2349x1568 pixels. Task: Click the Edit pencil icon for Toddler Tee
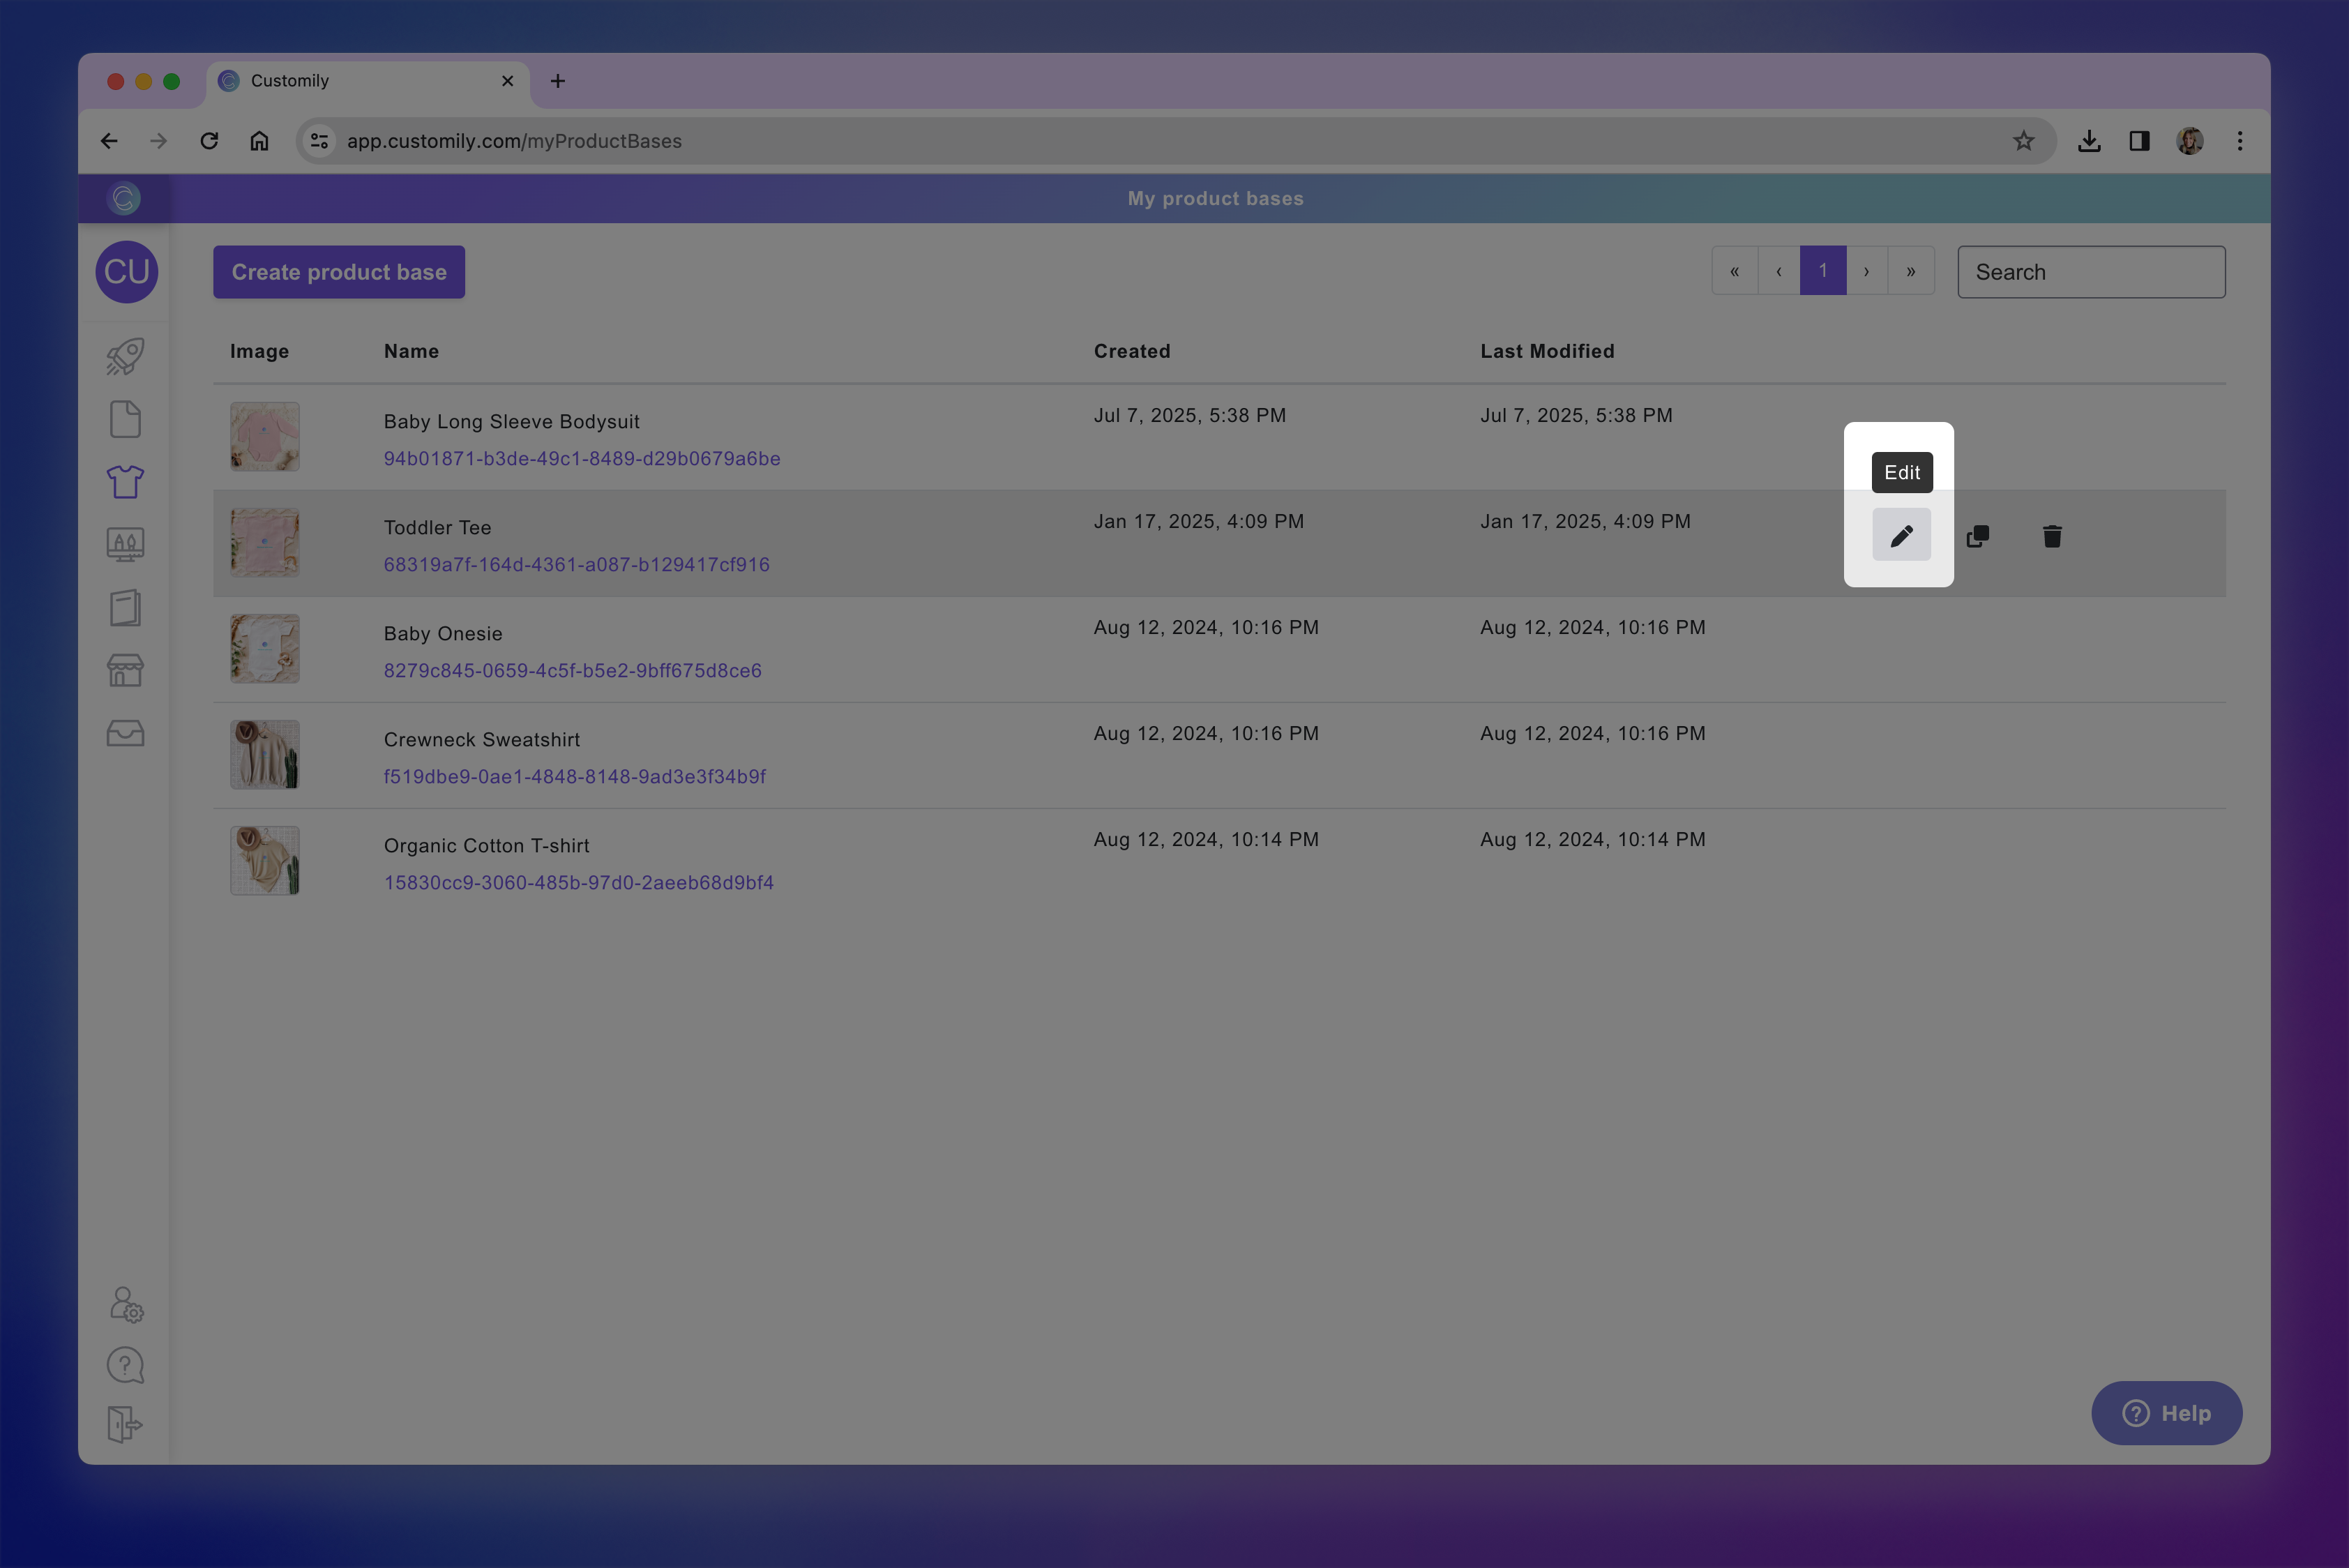pos(1901,536)
